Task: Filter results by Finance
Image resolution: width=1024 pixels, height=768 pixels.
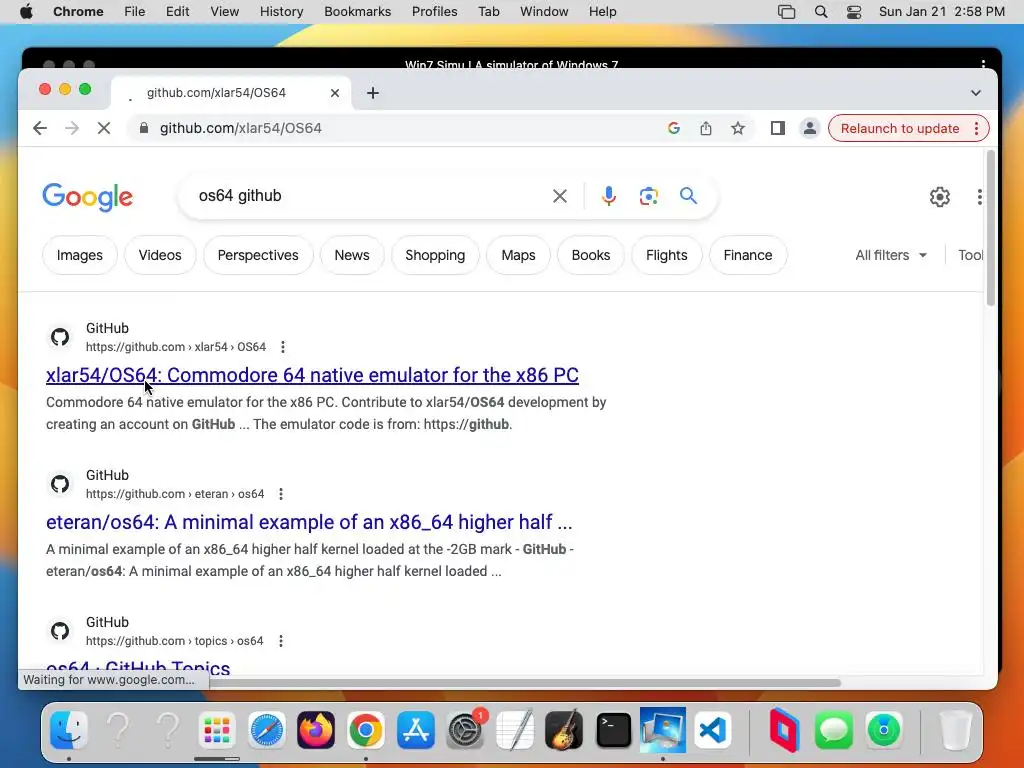Action: coord(748,255)
